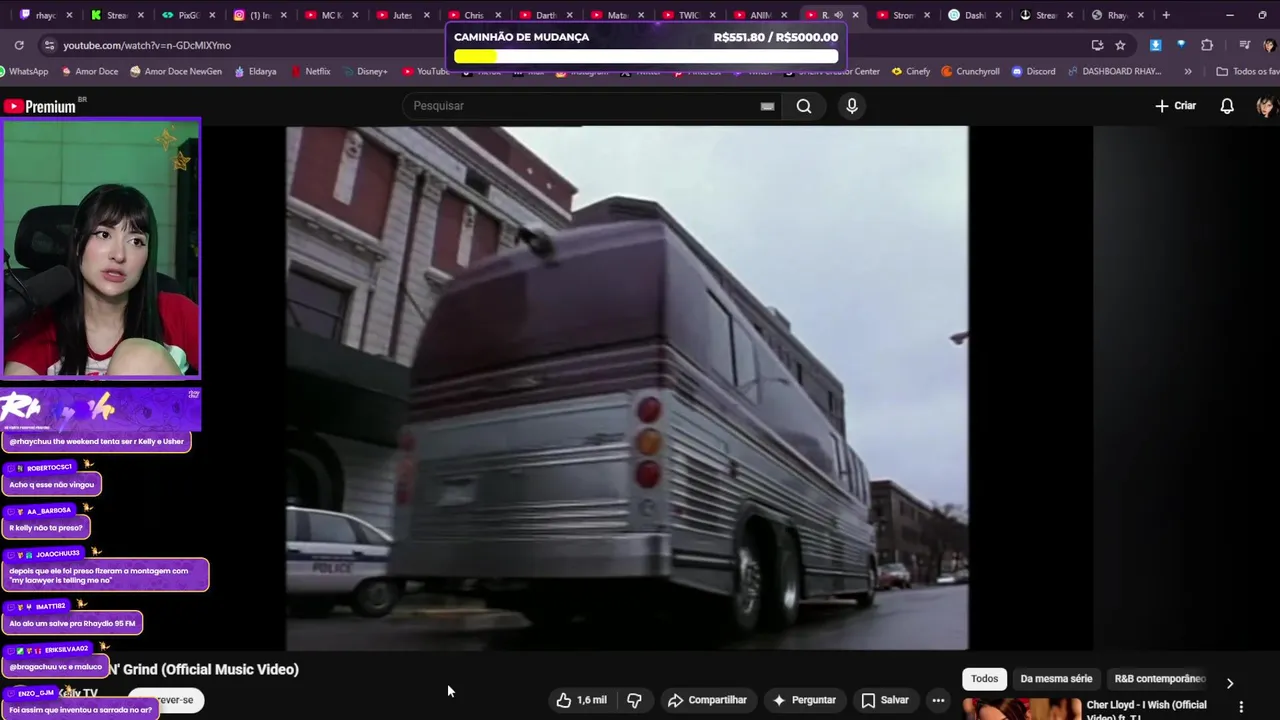Open site info icon beside the URL
1280x720 pixels.
pos(49,45)
